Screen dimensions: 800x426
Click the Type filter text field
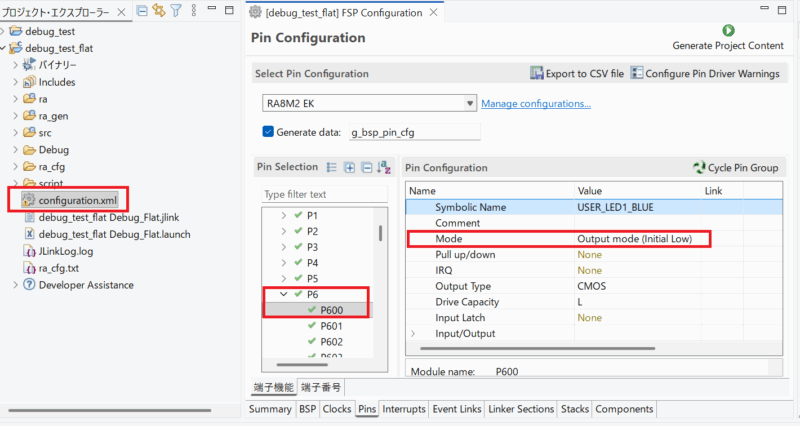point(324,194)
